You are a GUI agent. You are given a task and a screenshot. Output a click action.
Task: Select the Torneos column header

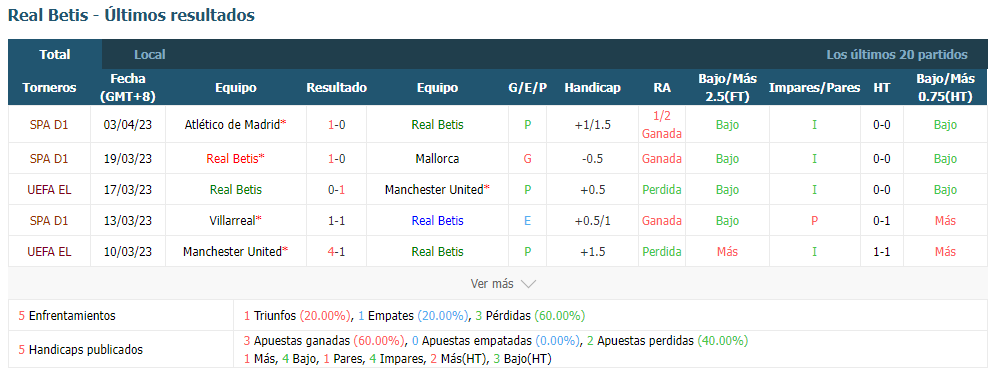point(50,88)
